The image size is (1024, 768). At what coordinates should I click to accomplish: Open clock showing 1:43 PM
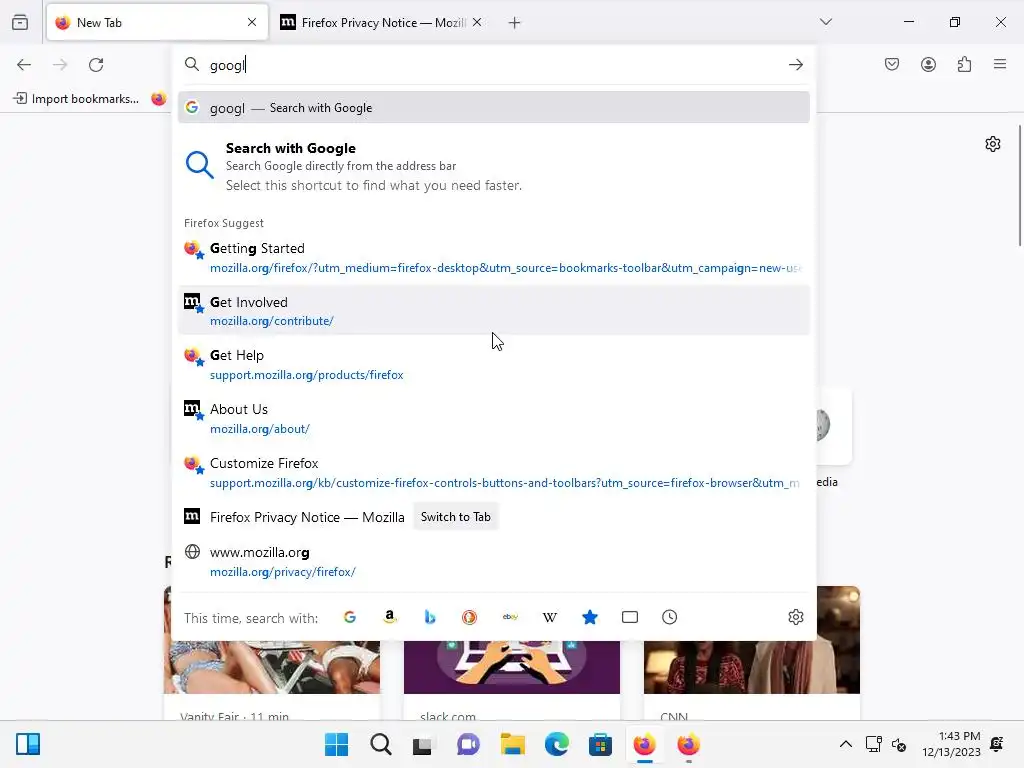click(x=952, y=744)
